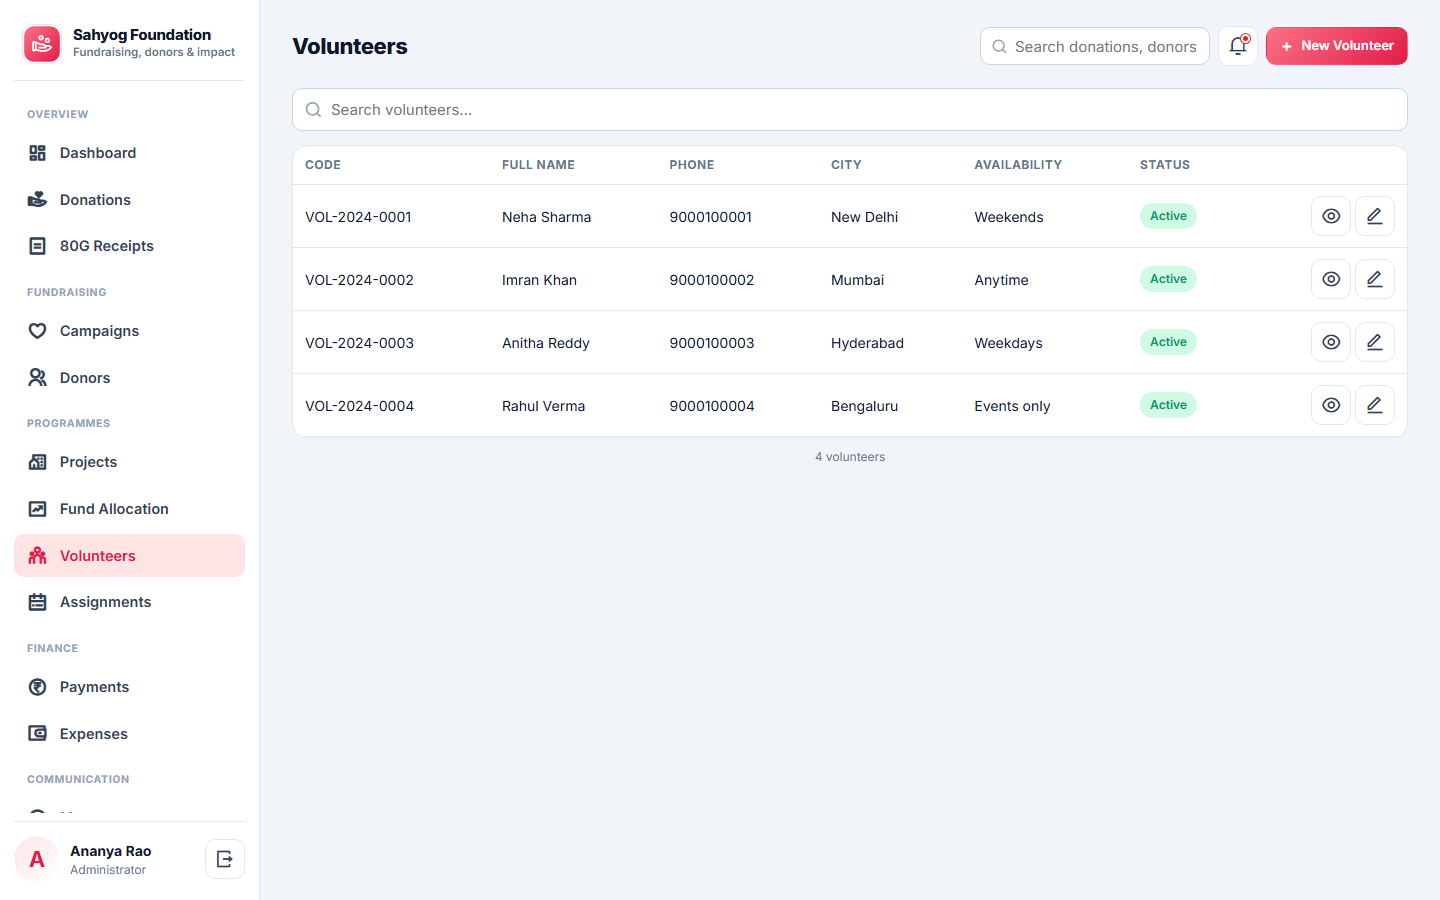Open the Donors page
Screen dimensions: 1440x900
(x=129, y=378)
